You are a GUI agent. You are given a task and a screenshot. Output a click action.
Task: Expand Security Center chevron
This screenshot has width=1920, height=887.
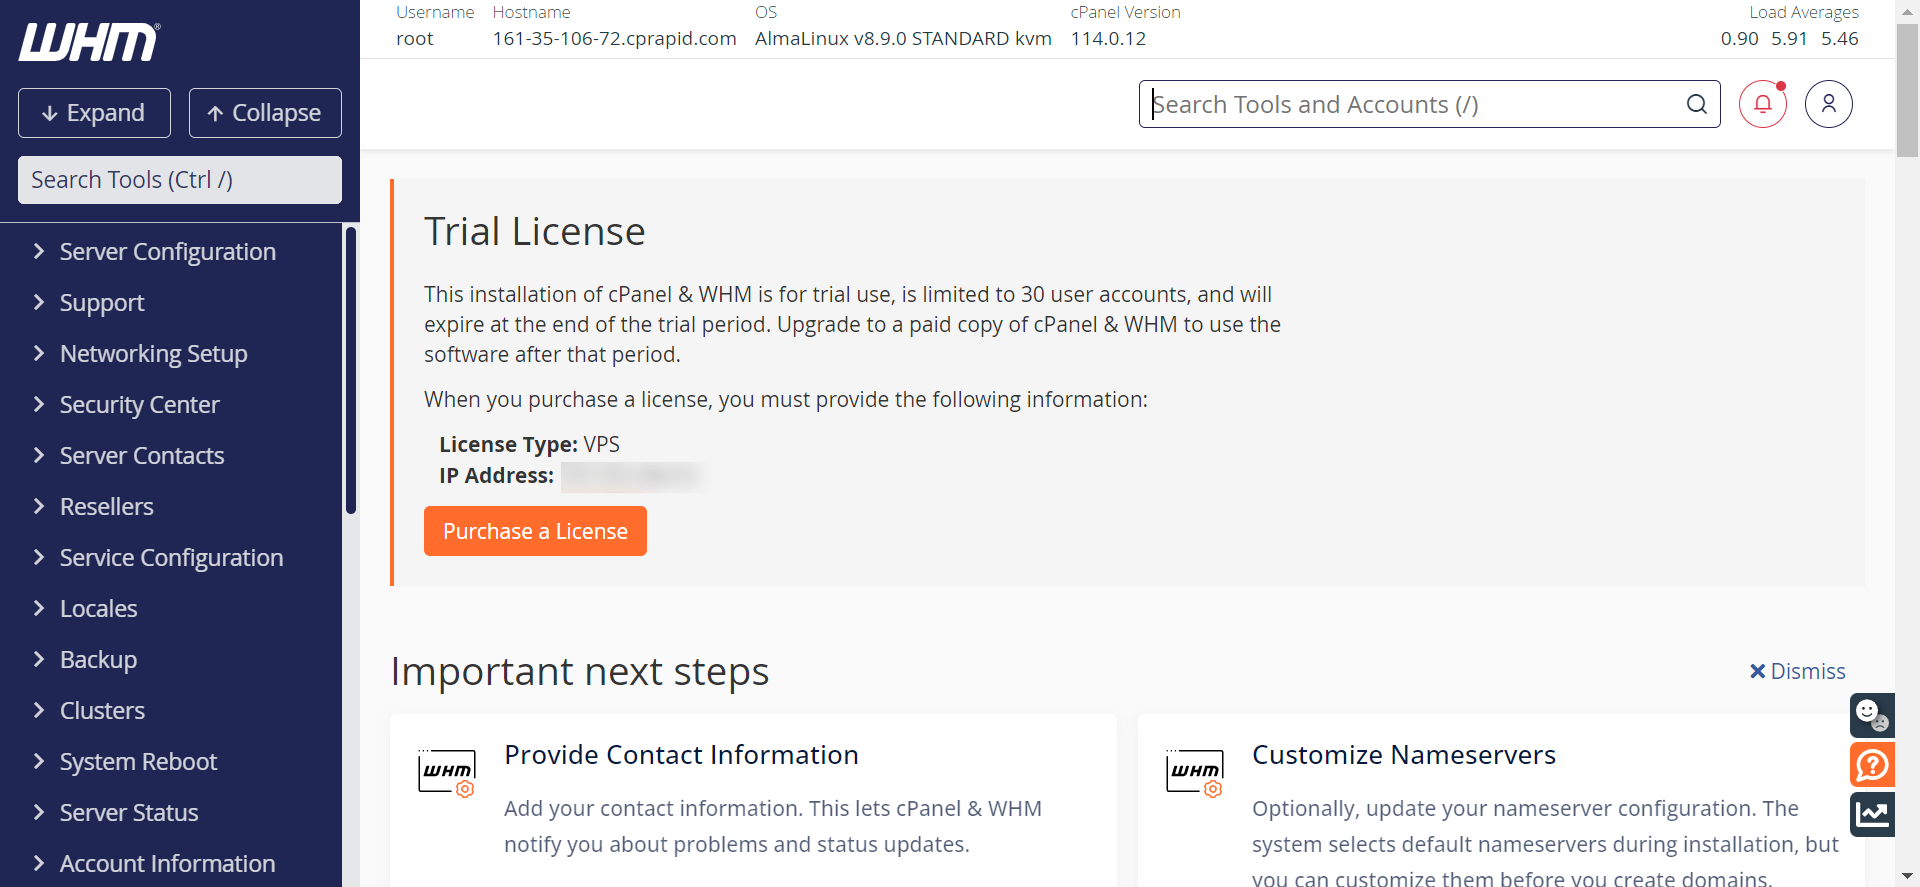(x=39, y=404)
